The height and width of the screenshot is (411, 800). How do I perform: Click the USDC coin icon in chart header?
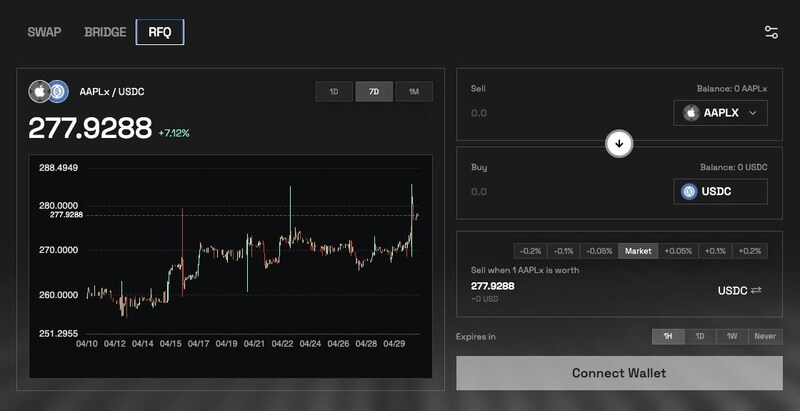coord(58,92)
